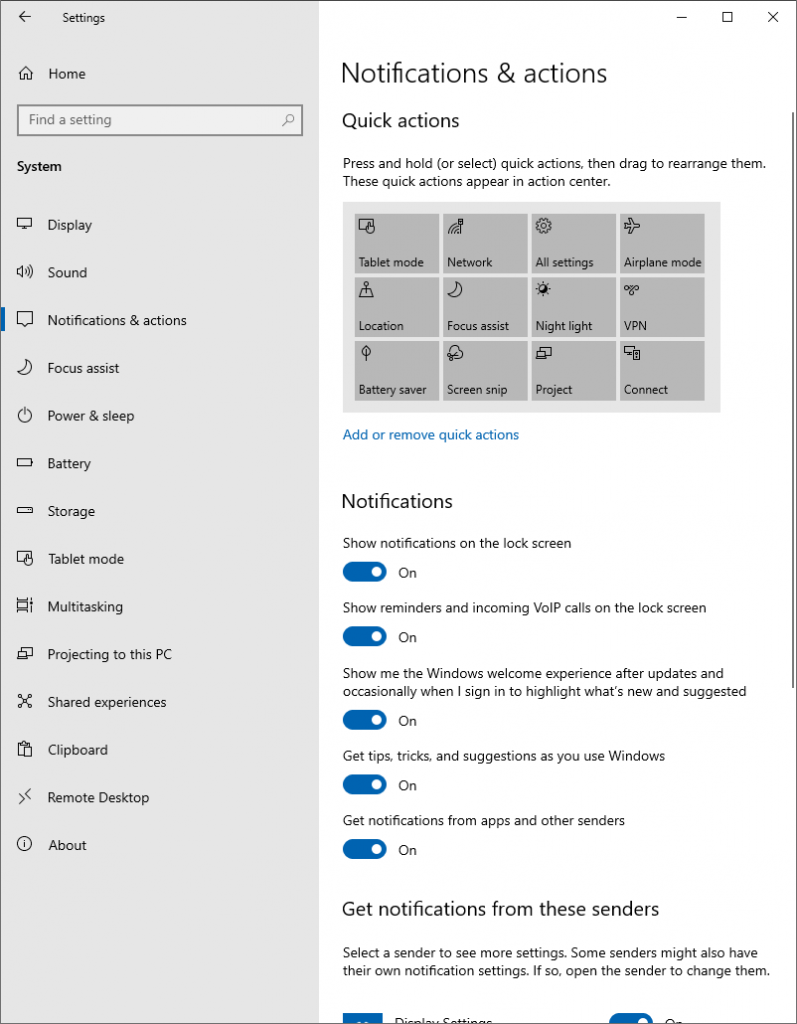Select the Screen snip quick action tile
Image resolution: width=797 pixels, height=1024 pixels.
click(x=485, y=370)
